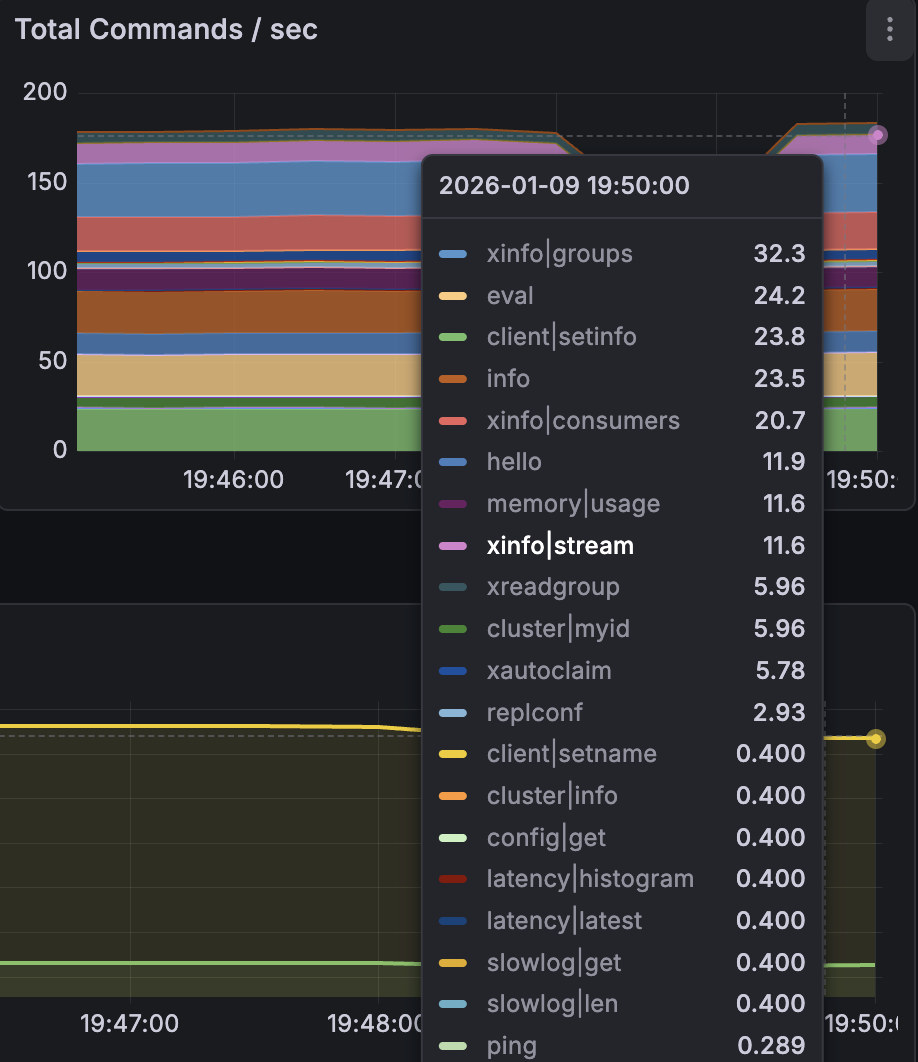Click the cluster|myid series label
This screenshot has height=1062, width=918.
point(558,629)
